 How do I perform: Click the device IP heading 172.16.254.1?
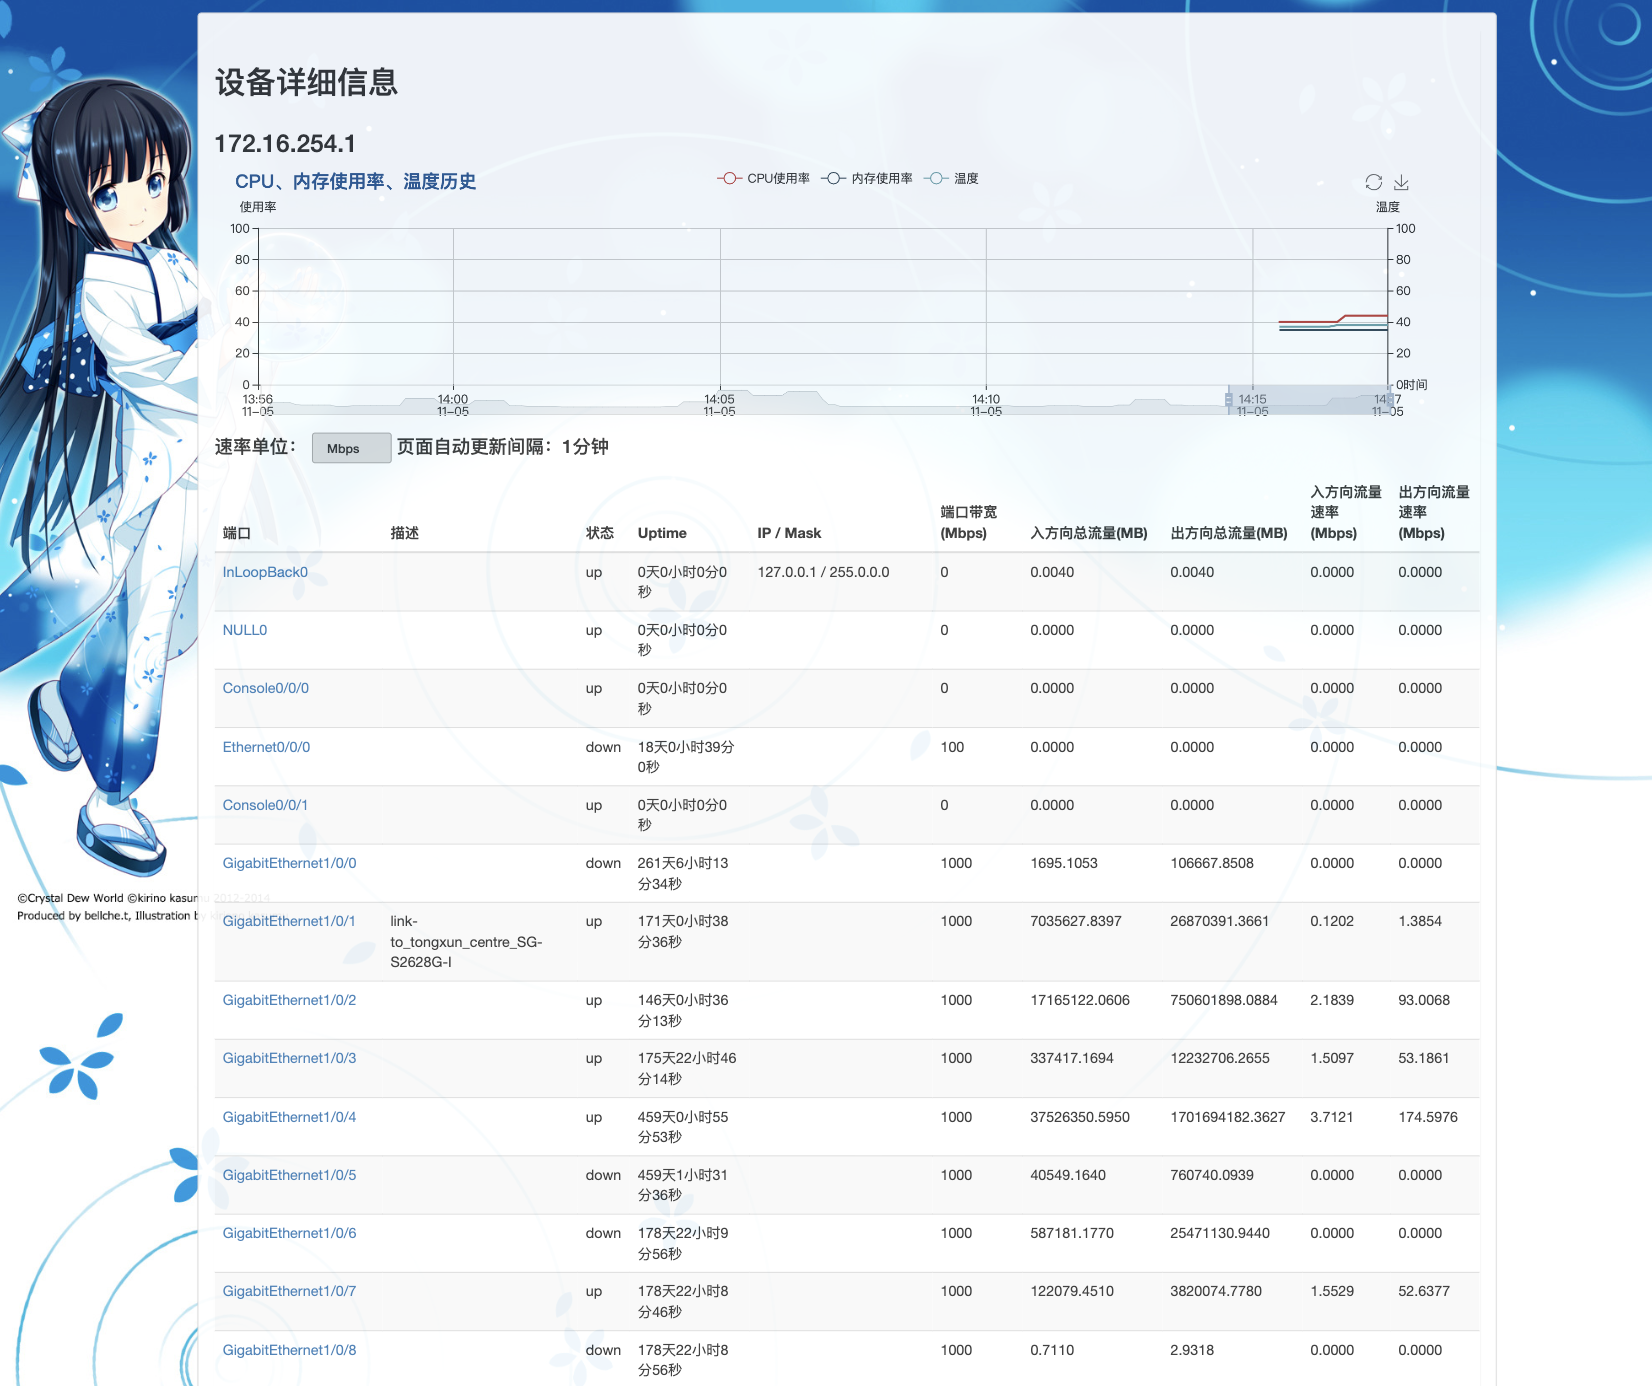point(285,144)
